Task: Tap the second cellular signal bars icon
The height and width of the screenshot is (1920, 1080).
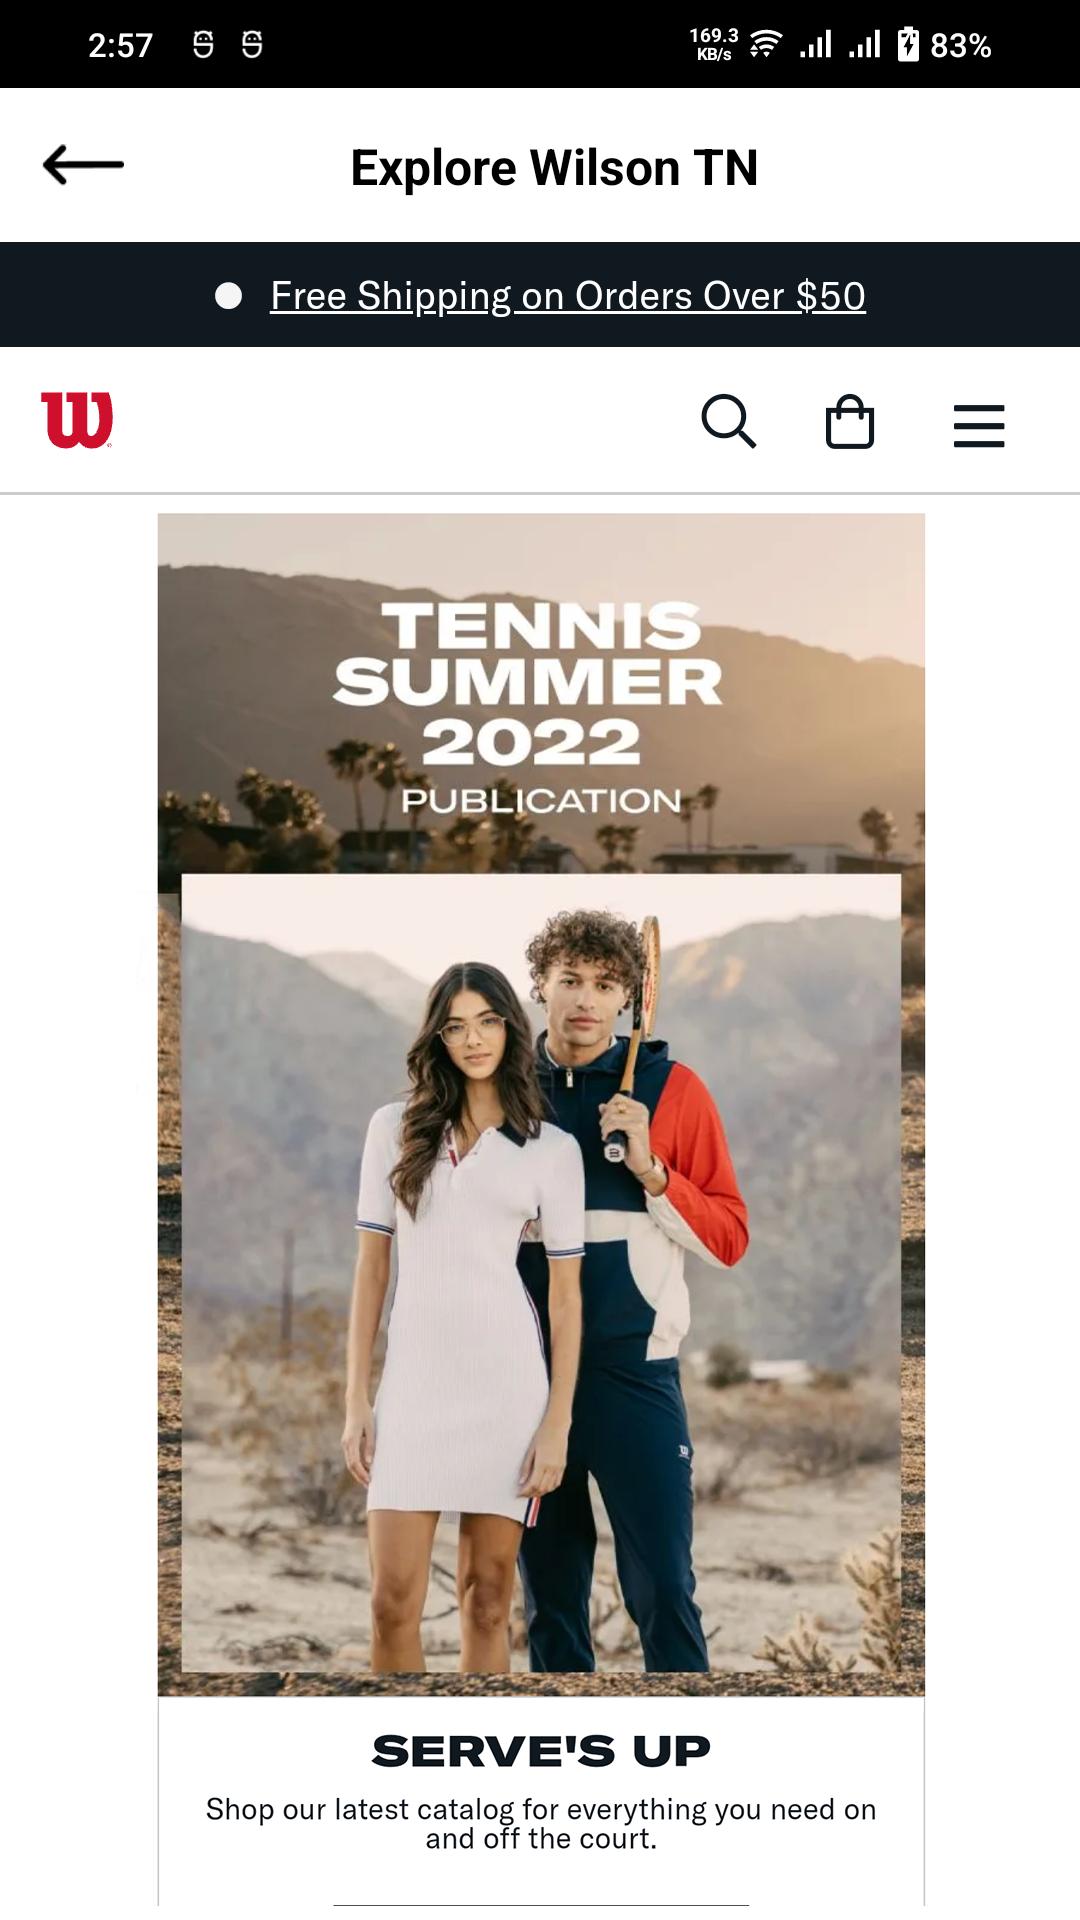Action: click(865, 44)
